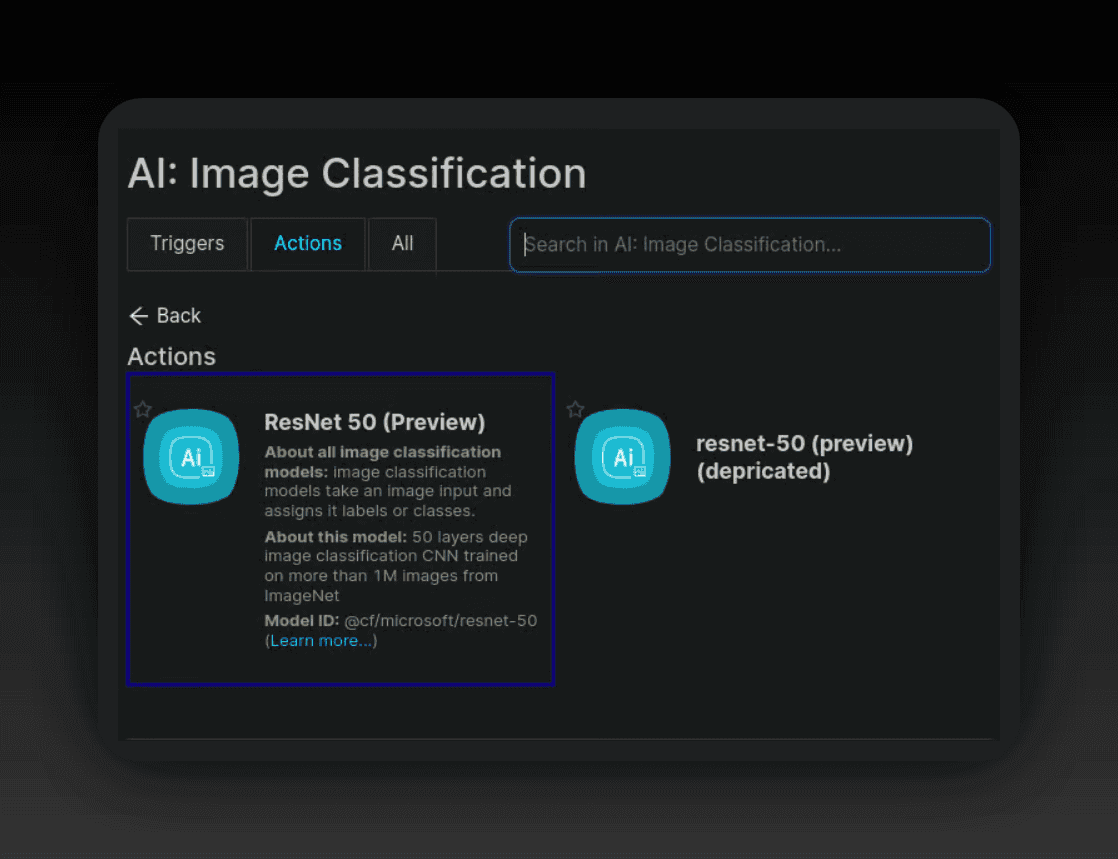Click the Actions section heading

171,357
